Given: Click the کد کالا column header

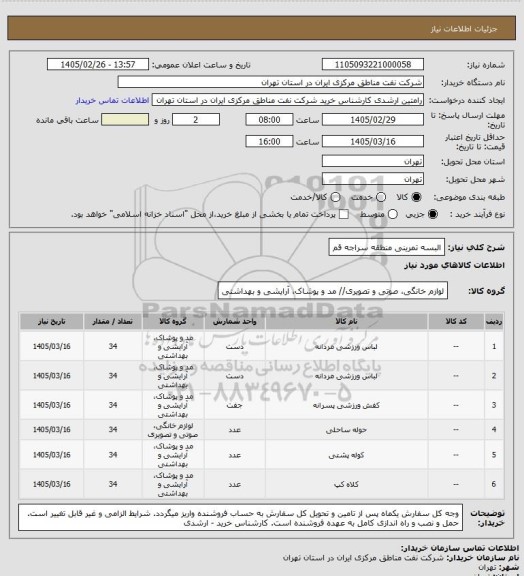Looking at the screenshot, I should click(456, 321).
